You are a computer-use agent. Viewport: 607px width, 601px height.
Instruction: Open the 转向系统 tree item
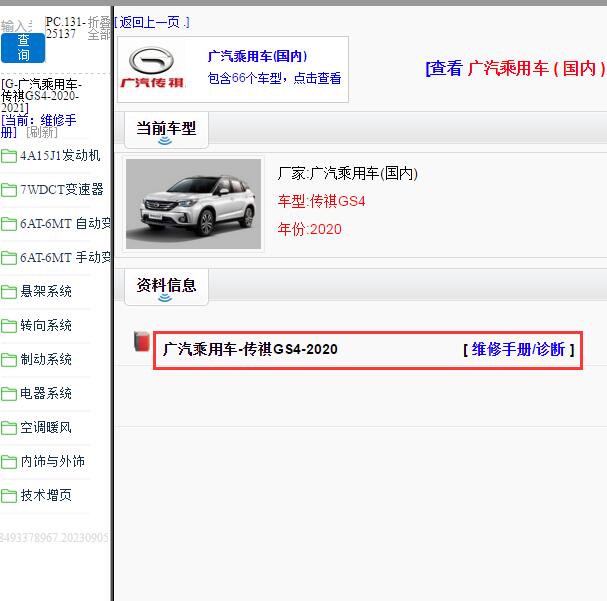[46, 325]
